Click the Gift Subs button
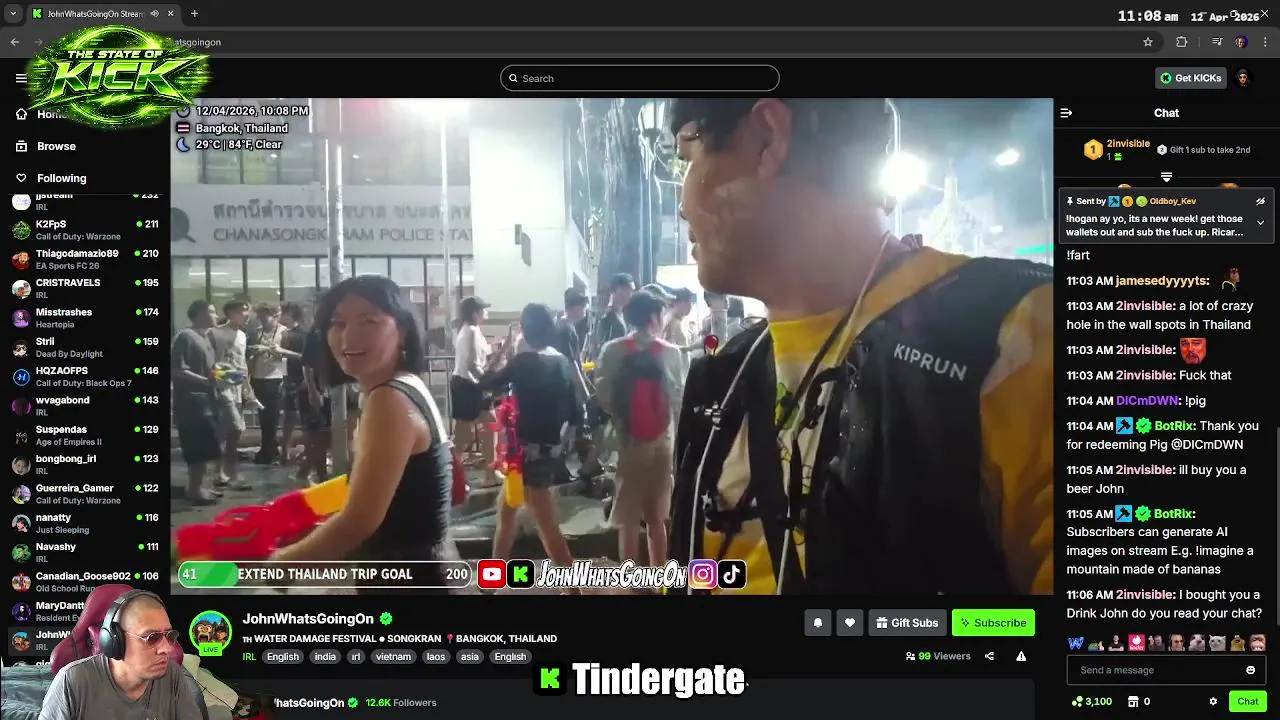Screen dimensions: 1280x720 [x=907, y=622]
